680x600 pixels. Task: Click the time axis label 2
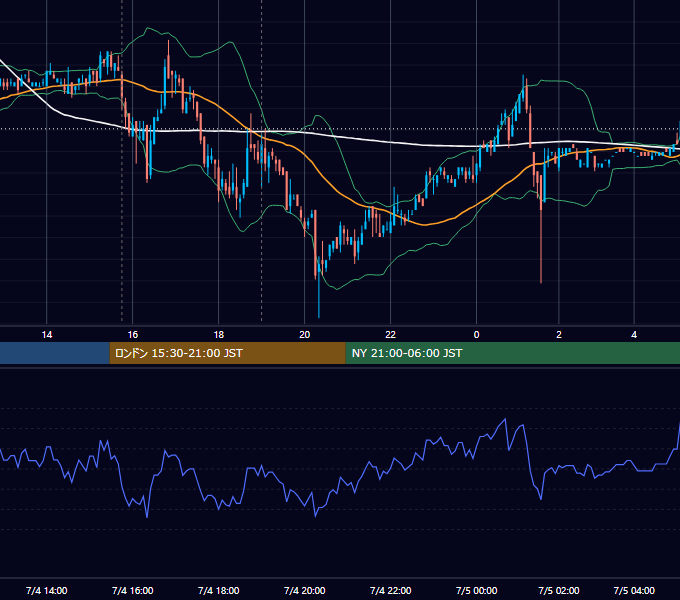point(559,334)
